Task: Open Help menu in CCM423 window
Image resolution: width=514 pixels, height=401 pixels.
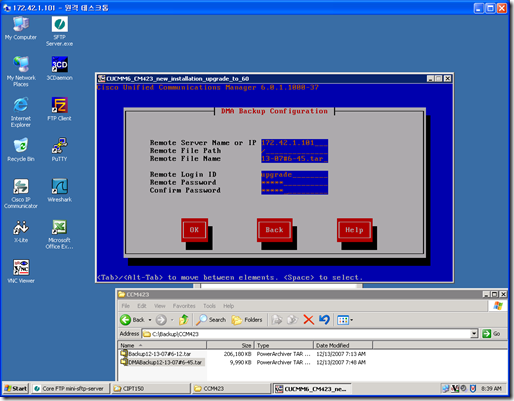Action: pos(228,306)
